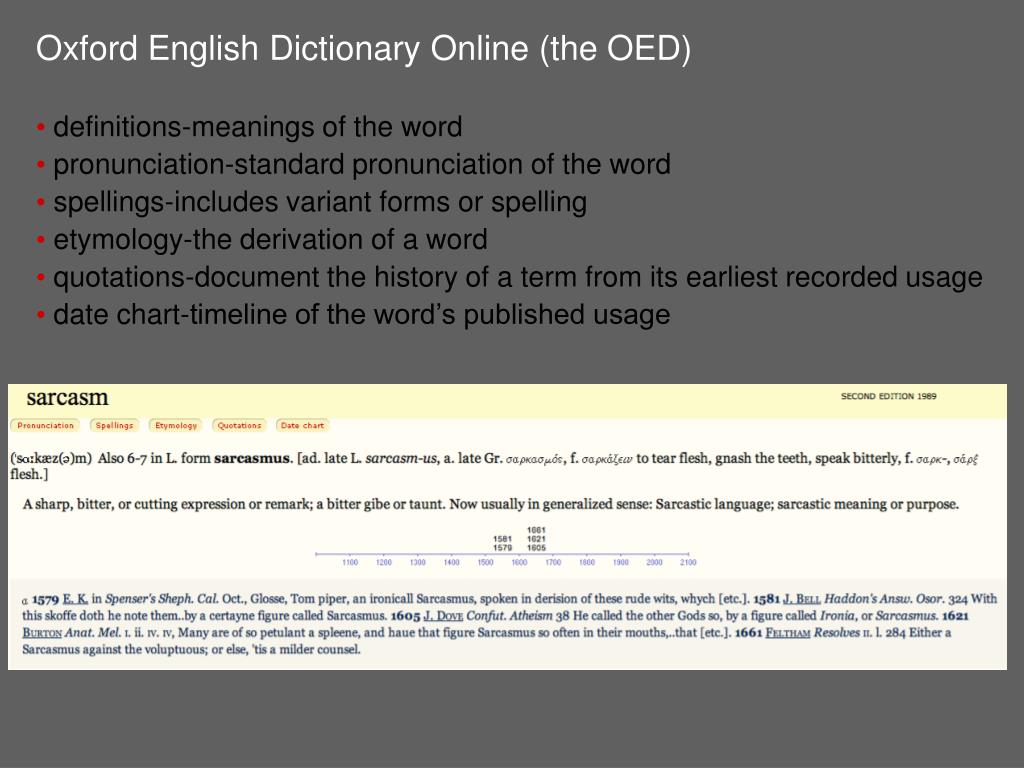The image size is (1024, 768).
Task: Select the 1621 marker on date chart
Action: pos(536,539)
